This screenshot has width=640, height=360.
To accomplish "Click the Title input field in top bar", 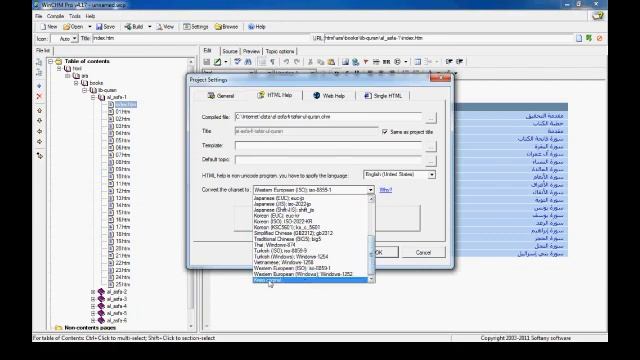I will click(x=201, y=38).
